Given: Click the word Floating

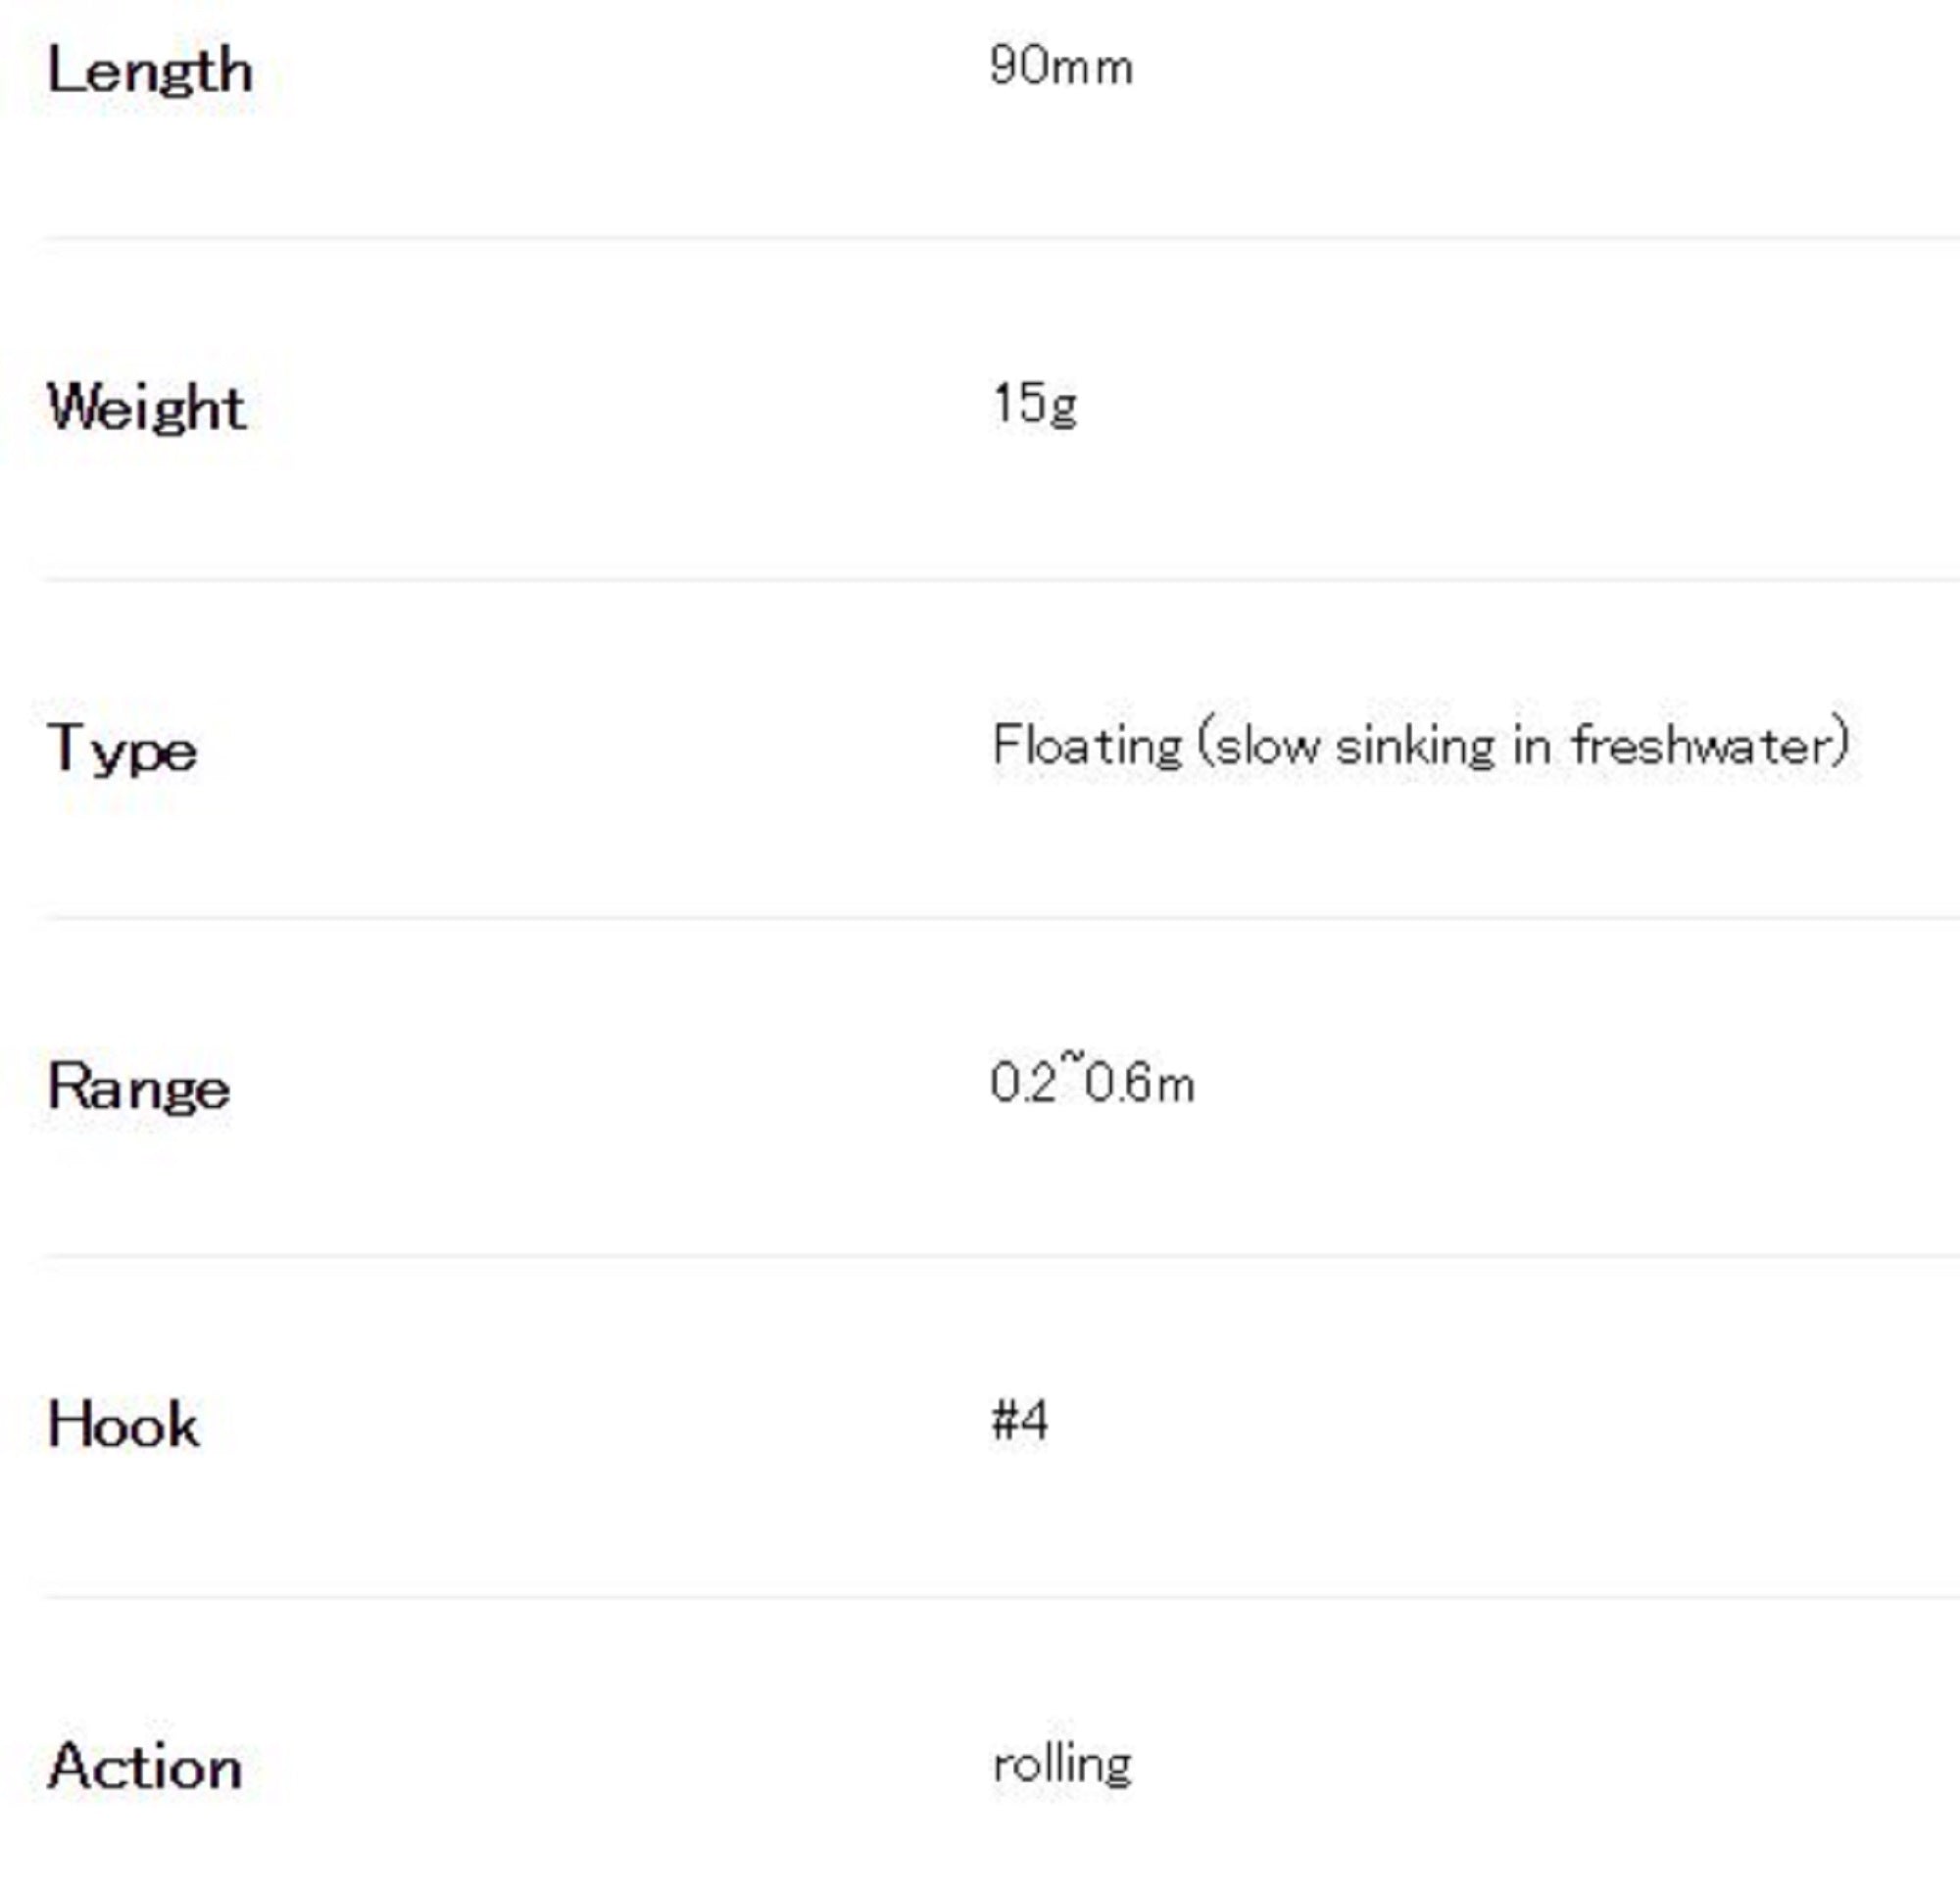Looking at the screenshot, I should [1087, 746].
